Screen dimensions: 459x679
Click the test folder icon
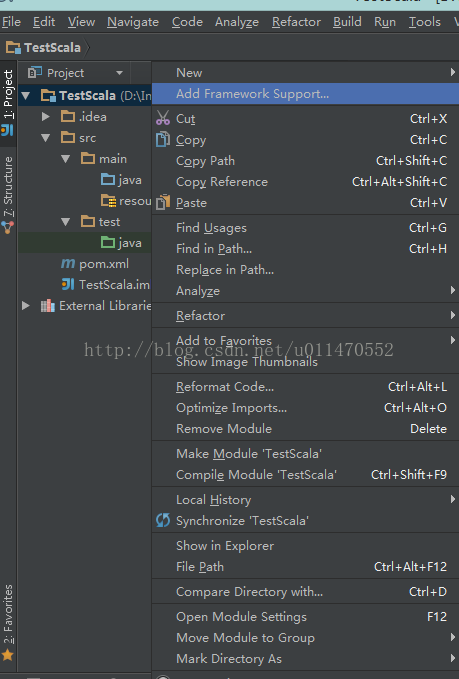tap(88, 221)
